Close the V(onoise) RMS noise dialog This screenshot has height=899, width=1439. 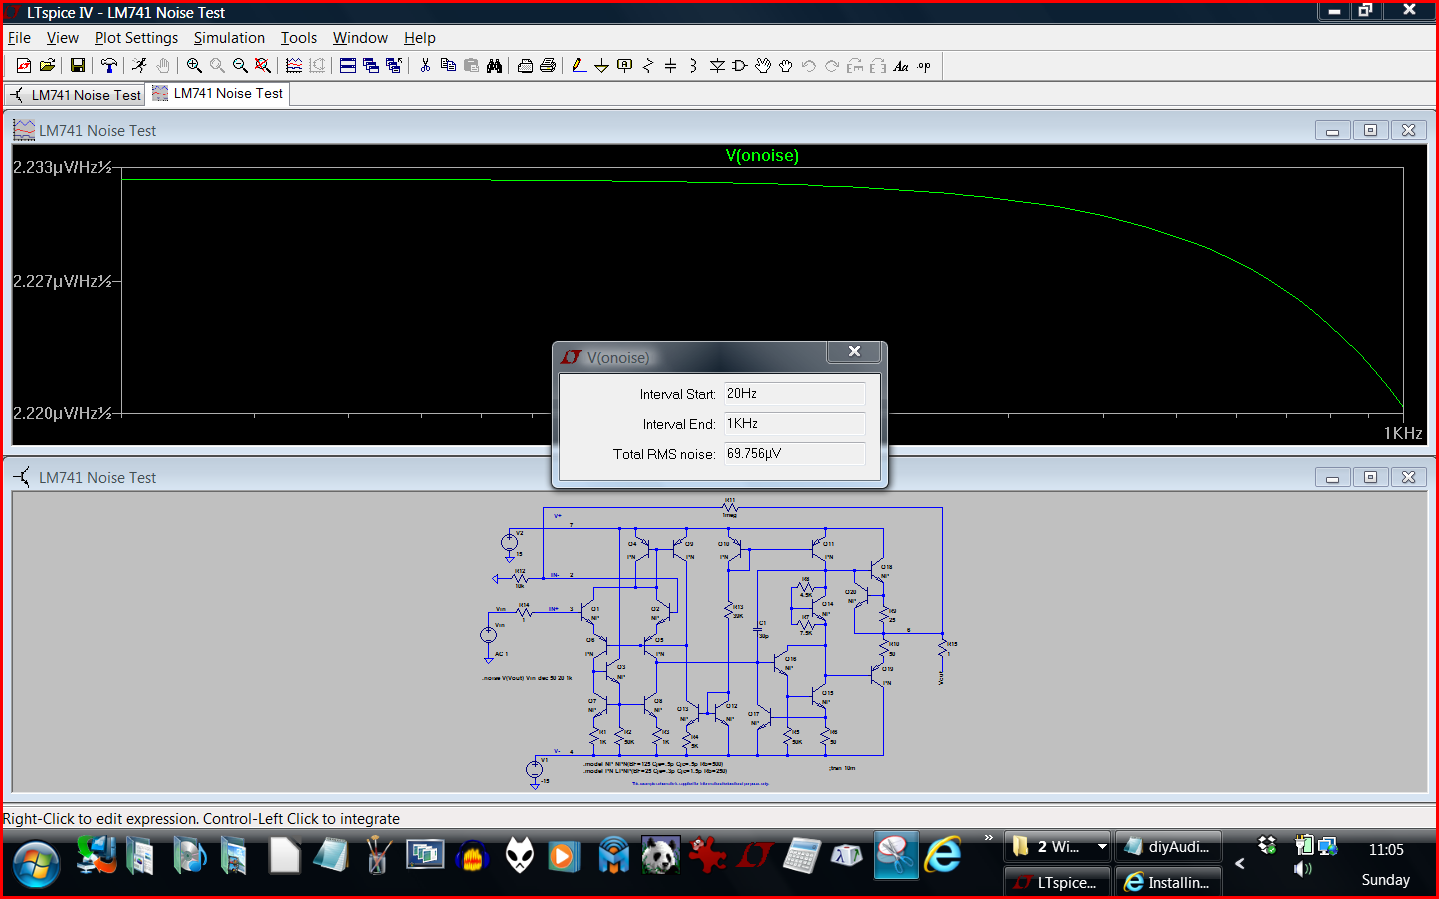click(854, 352)
